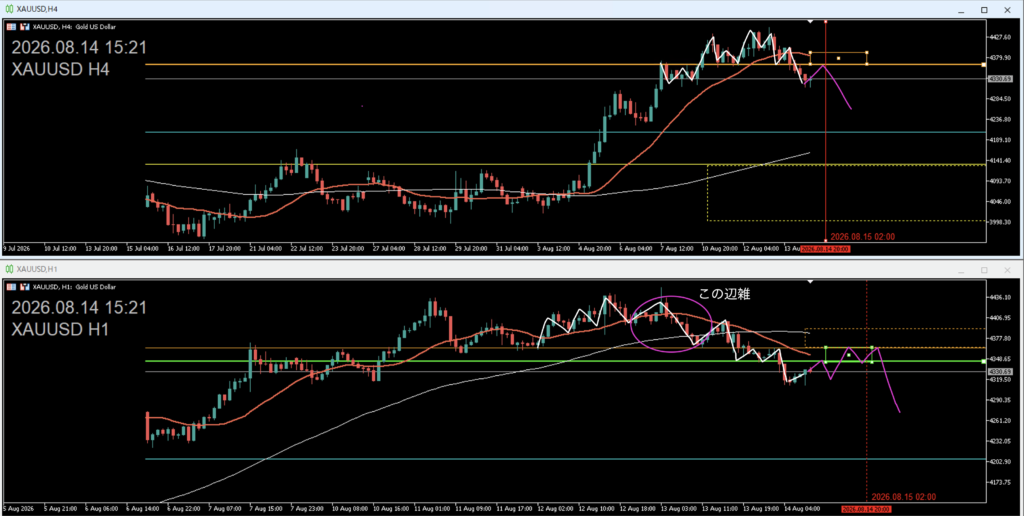Screen dimensions: 1024x516
Task: Click the 3998.30 price scale label
Action: click(1000, 222)
